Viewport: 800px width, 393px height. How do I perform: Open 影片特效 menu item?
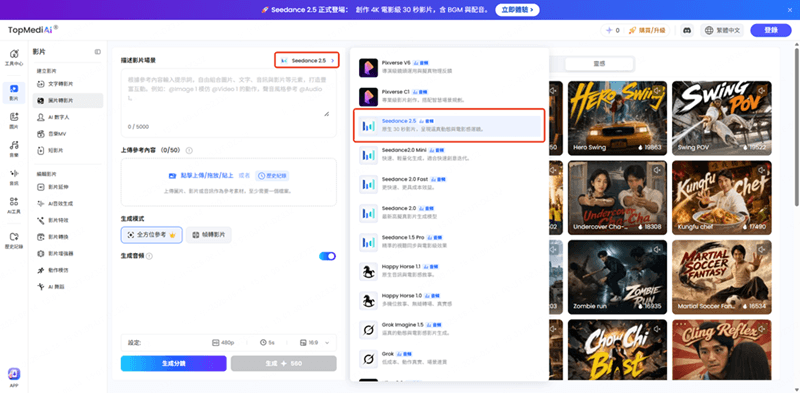click(68, 220)
